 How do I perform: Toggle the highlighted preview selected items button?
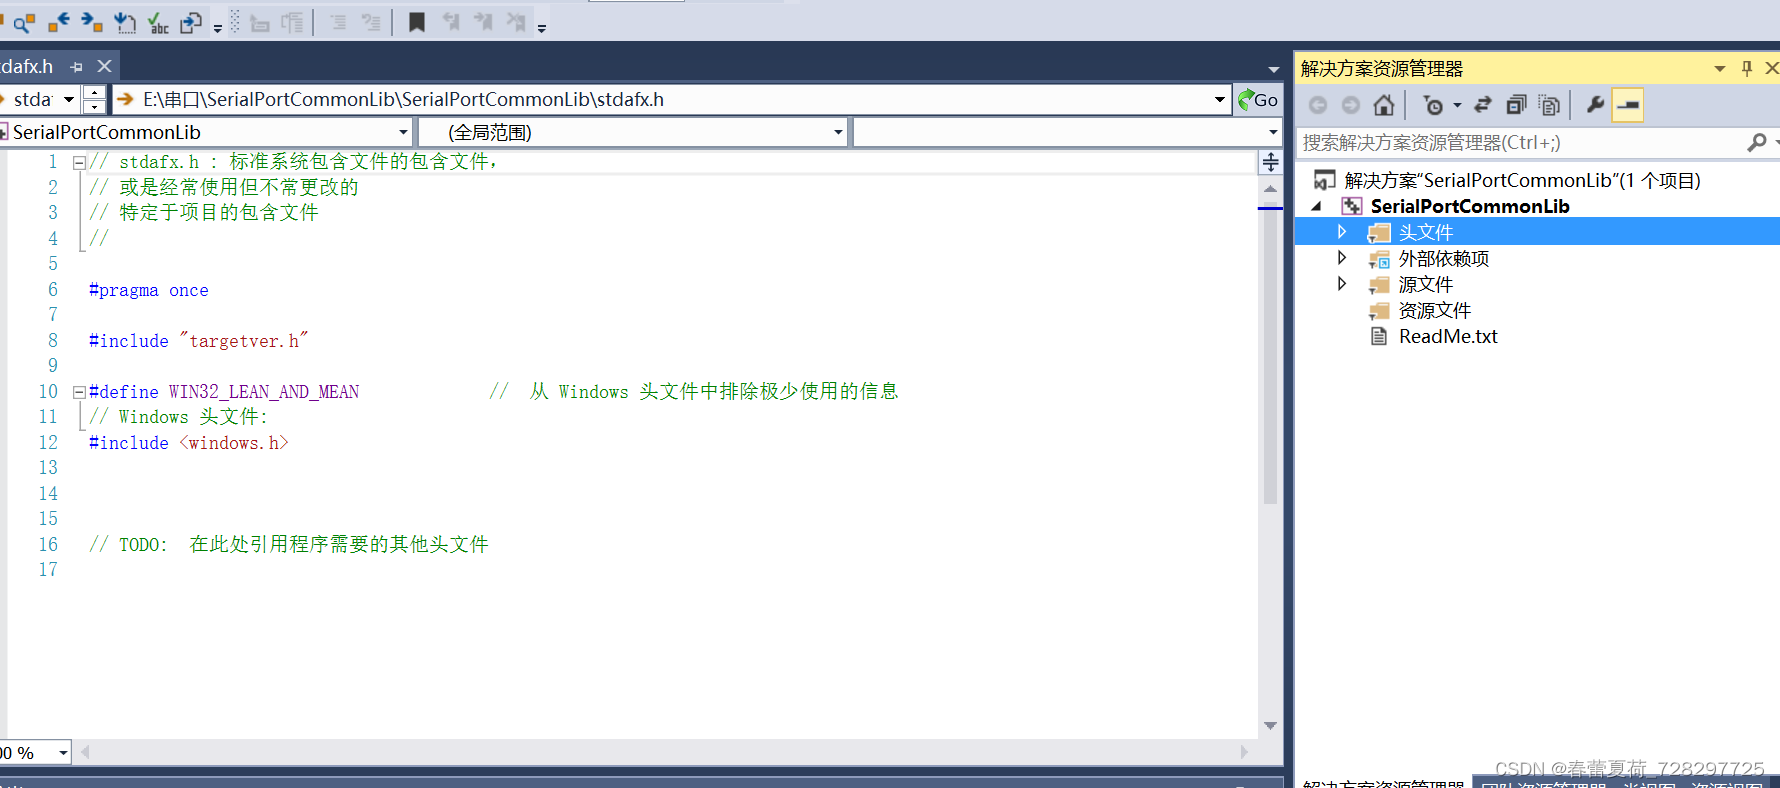pyautogui.click(x=1628, y=105)
